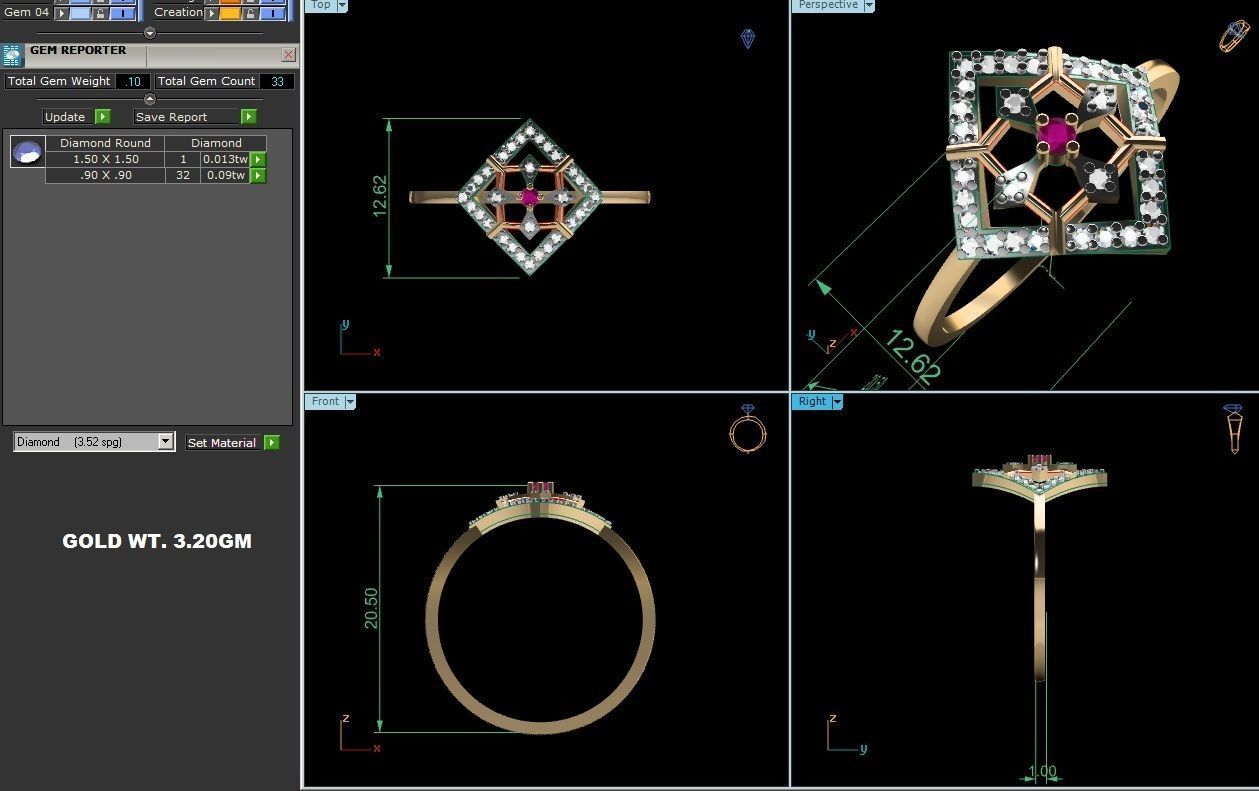Click the ring front-view icon in Front viewport
This screenshot has height=791, width=1259.
(748, 430)
